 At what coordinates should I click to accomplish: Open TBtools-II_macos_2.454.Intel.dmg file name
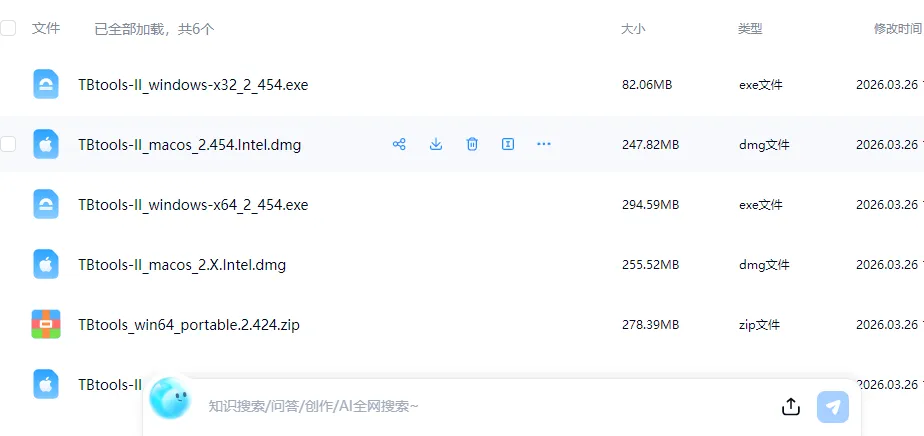(190, 145)
